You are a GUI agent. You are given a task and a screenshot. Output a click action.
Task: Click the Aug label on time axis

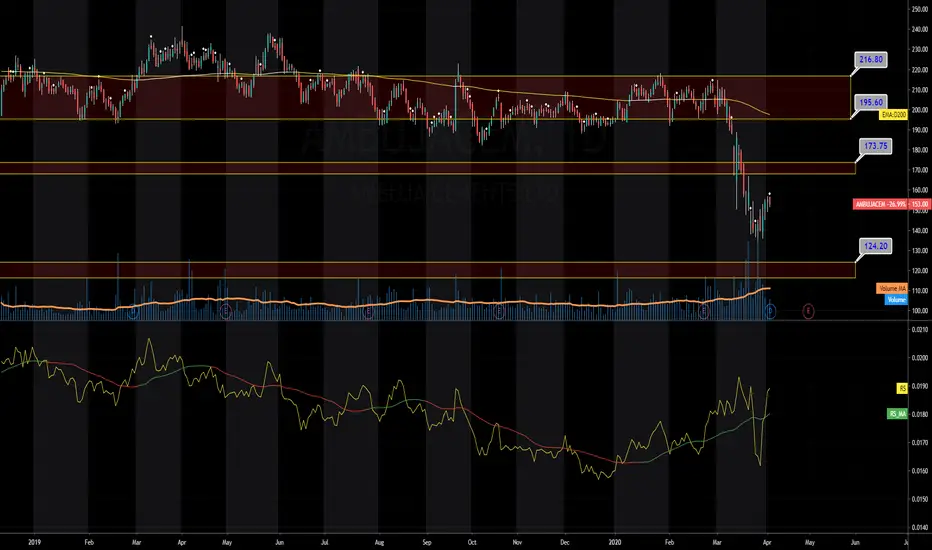pos(380,542)
